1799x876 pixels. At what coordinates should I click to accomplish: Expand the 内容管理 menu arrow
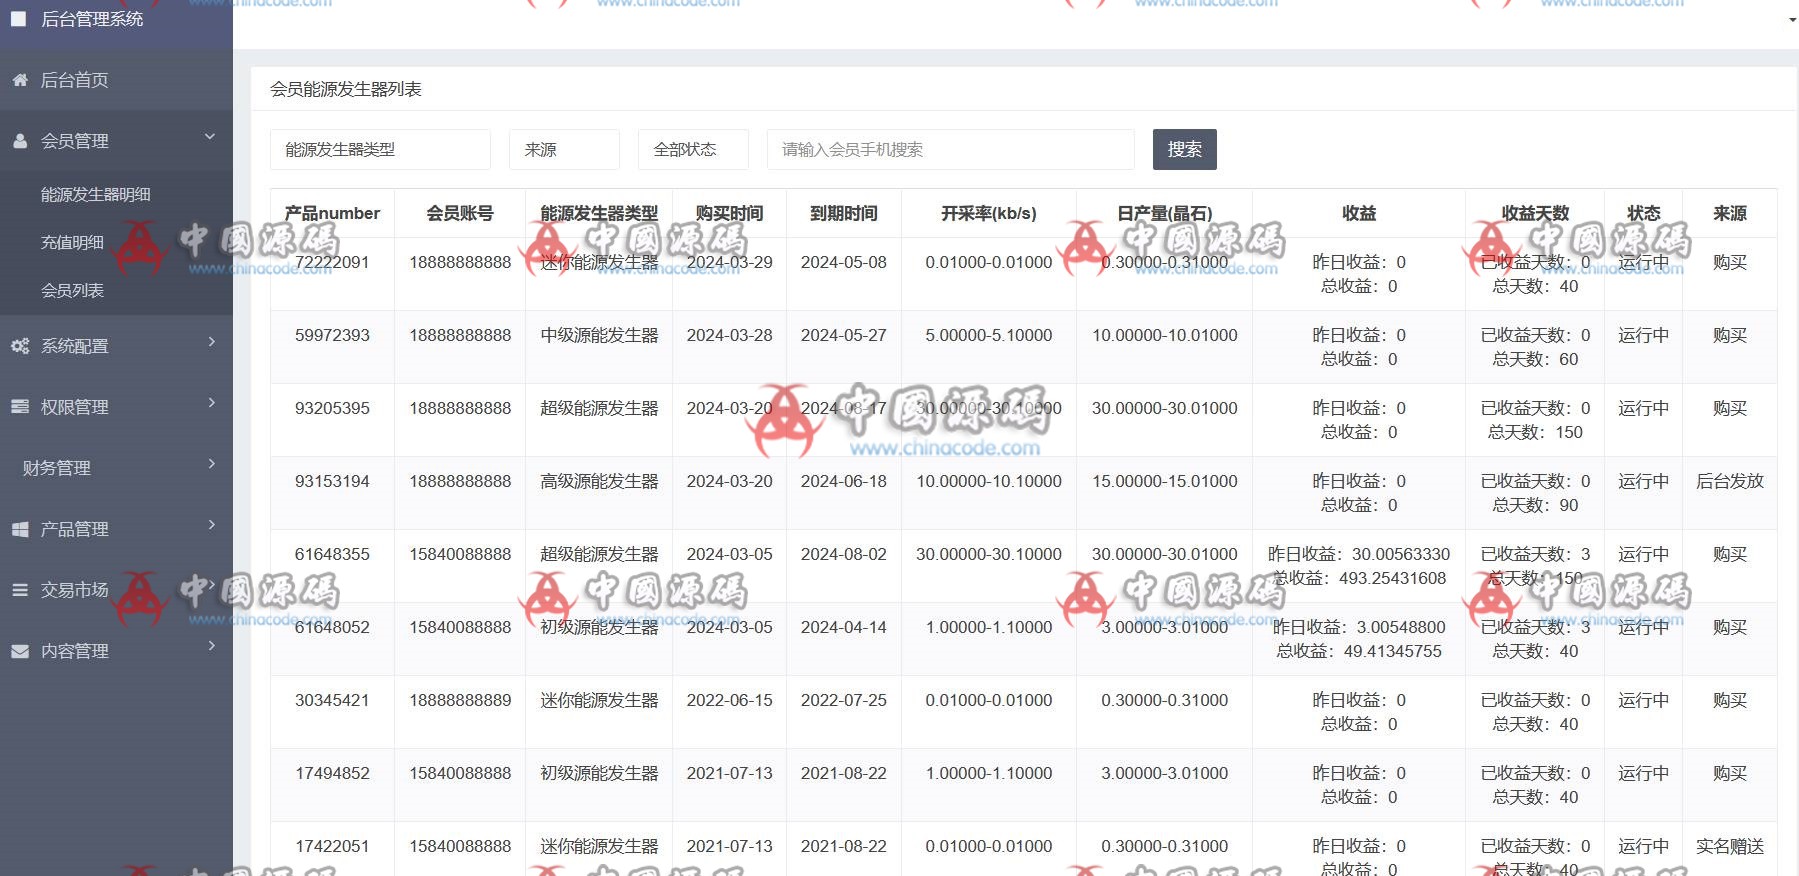click(x=211, y=647)
